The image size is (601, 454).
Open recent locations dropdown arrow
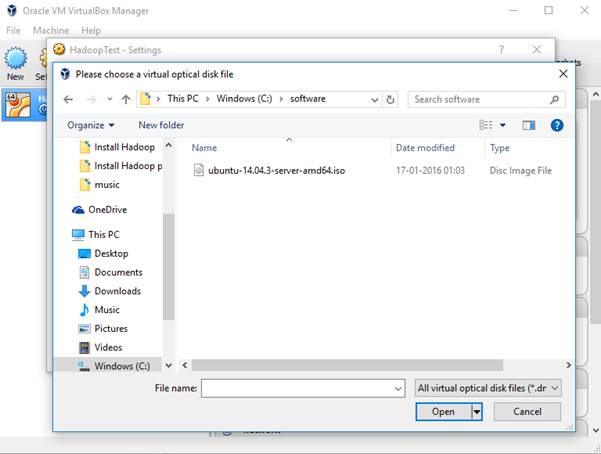(x=110, y=99)
